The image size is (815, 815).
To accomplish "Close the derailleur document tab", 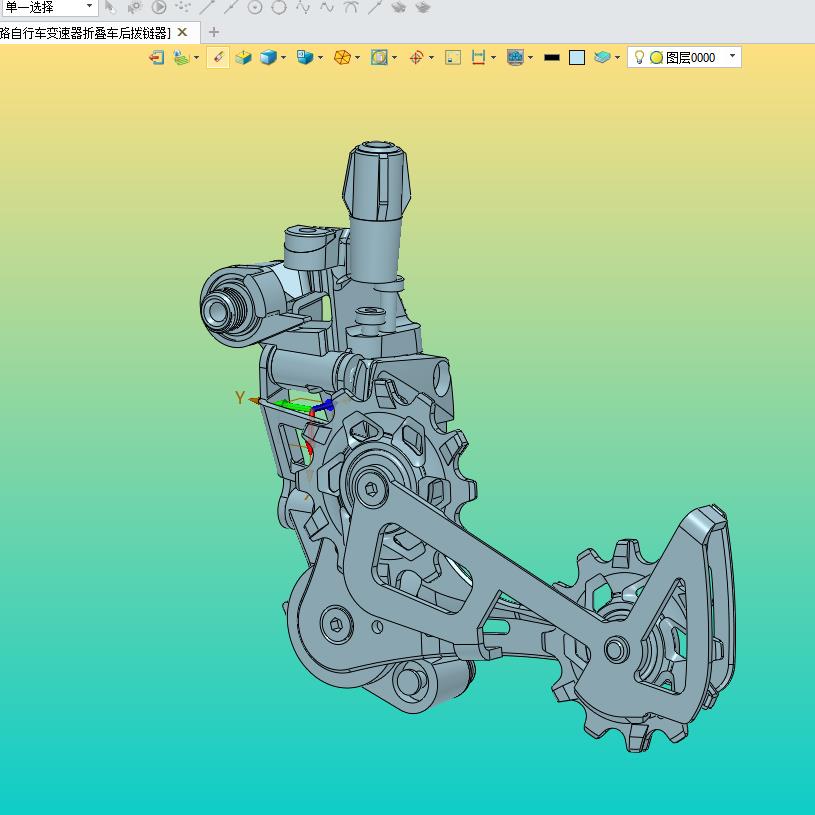I will click(x=182, y=32).
